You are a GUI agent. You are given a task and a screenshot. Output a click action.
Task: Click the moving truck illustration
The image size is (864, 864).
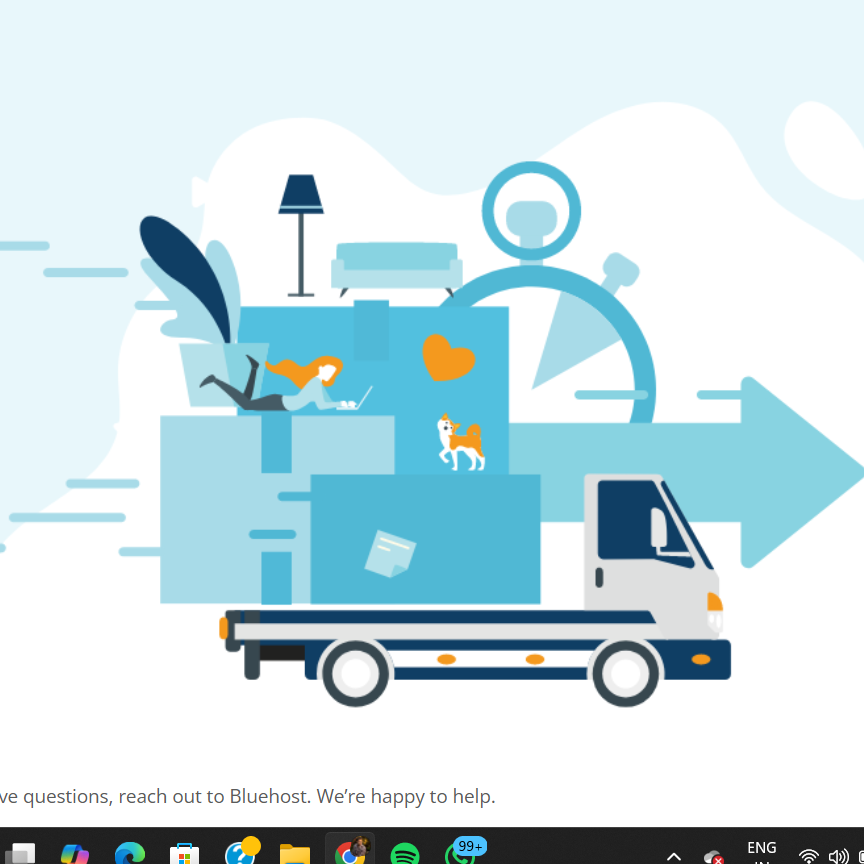click(477, 590)
